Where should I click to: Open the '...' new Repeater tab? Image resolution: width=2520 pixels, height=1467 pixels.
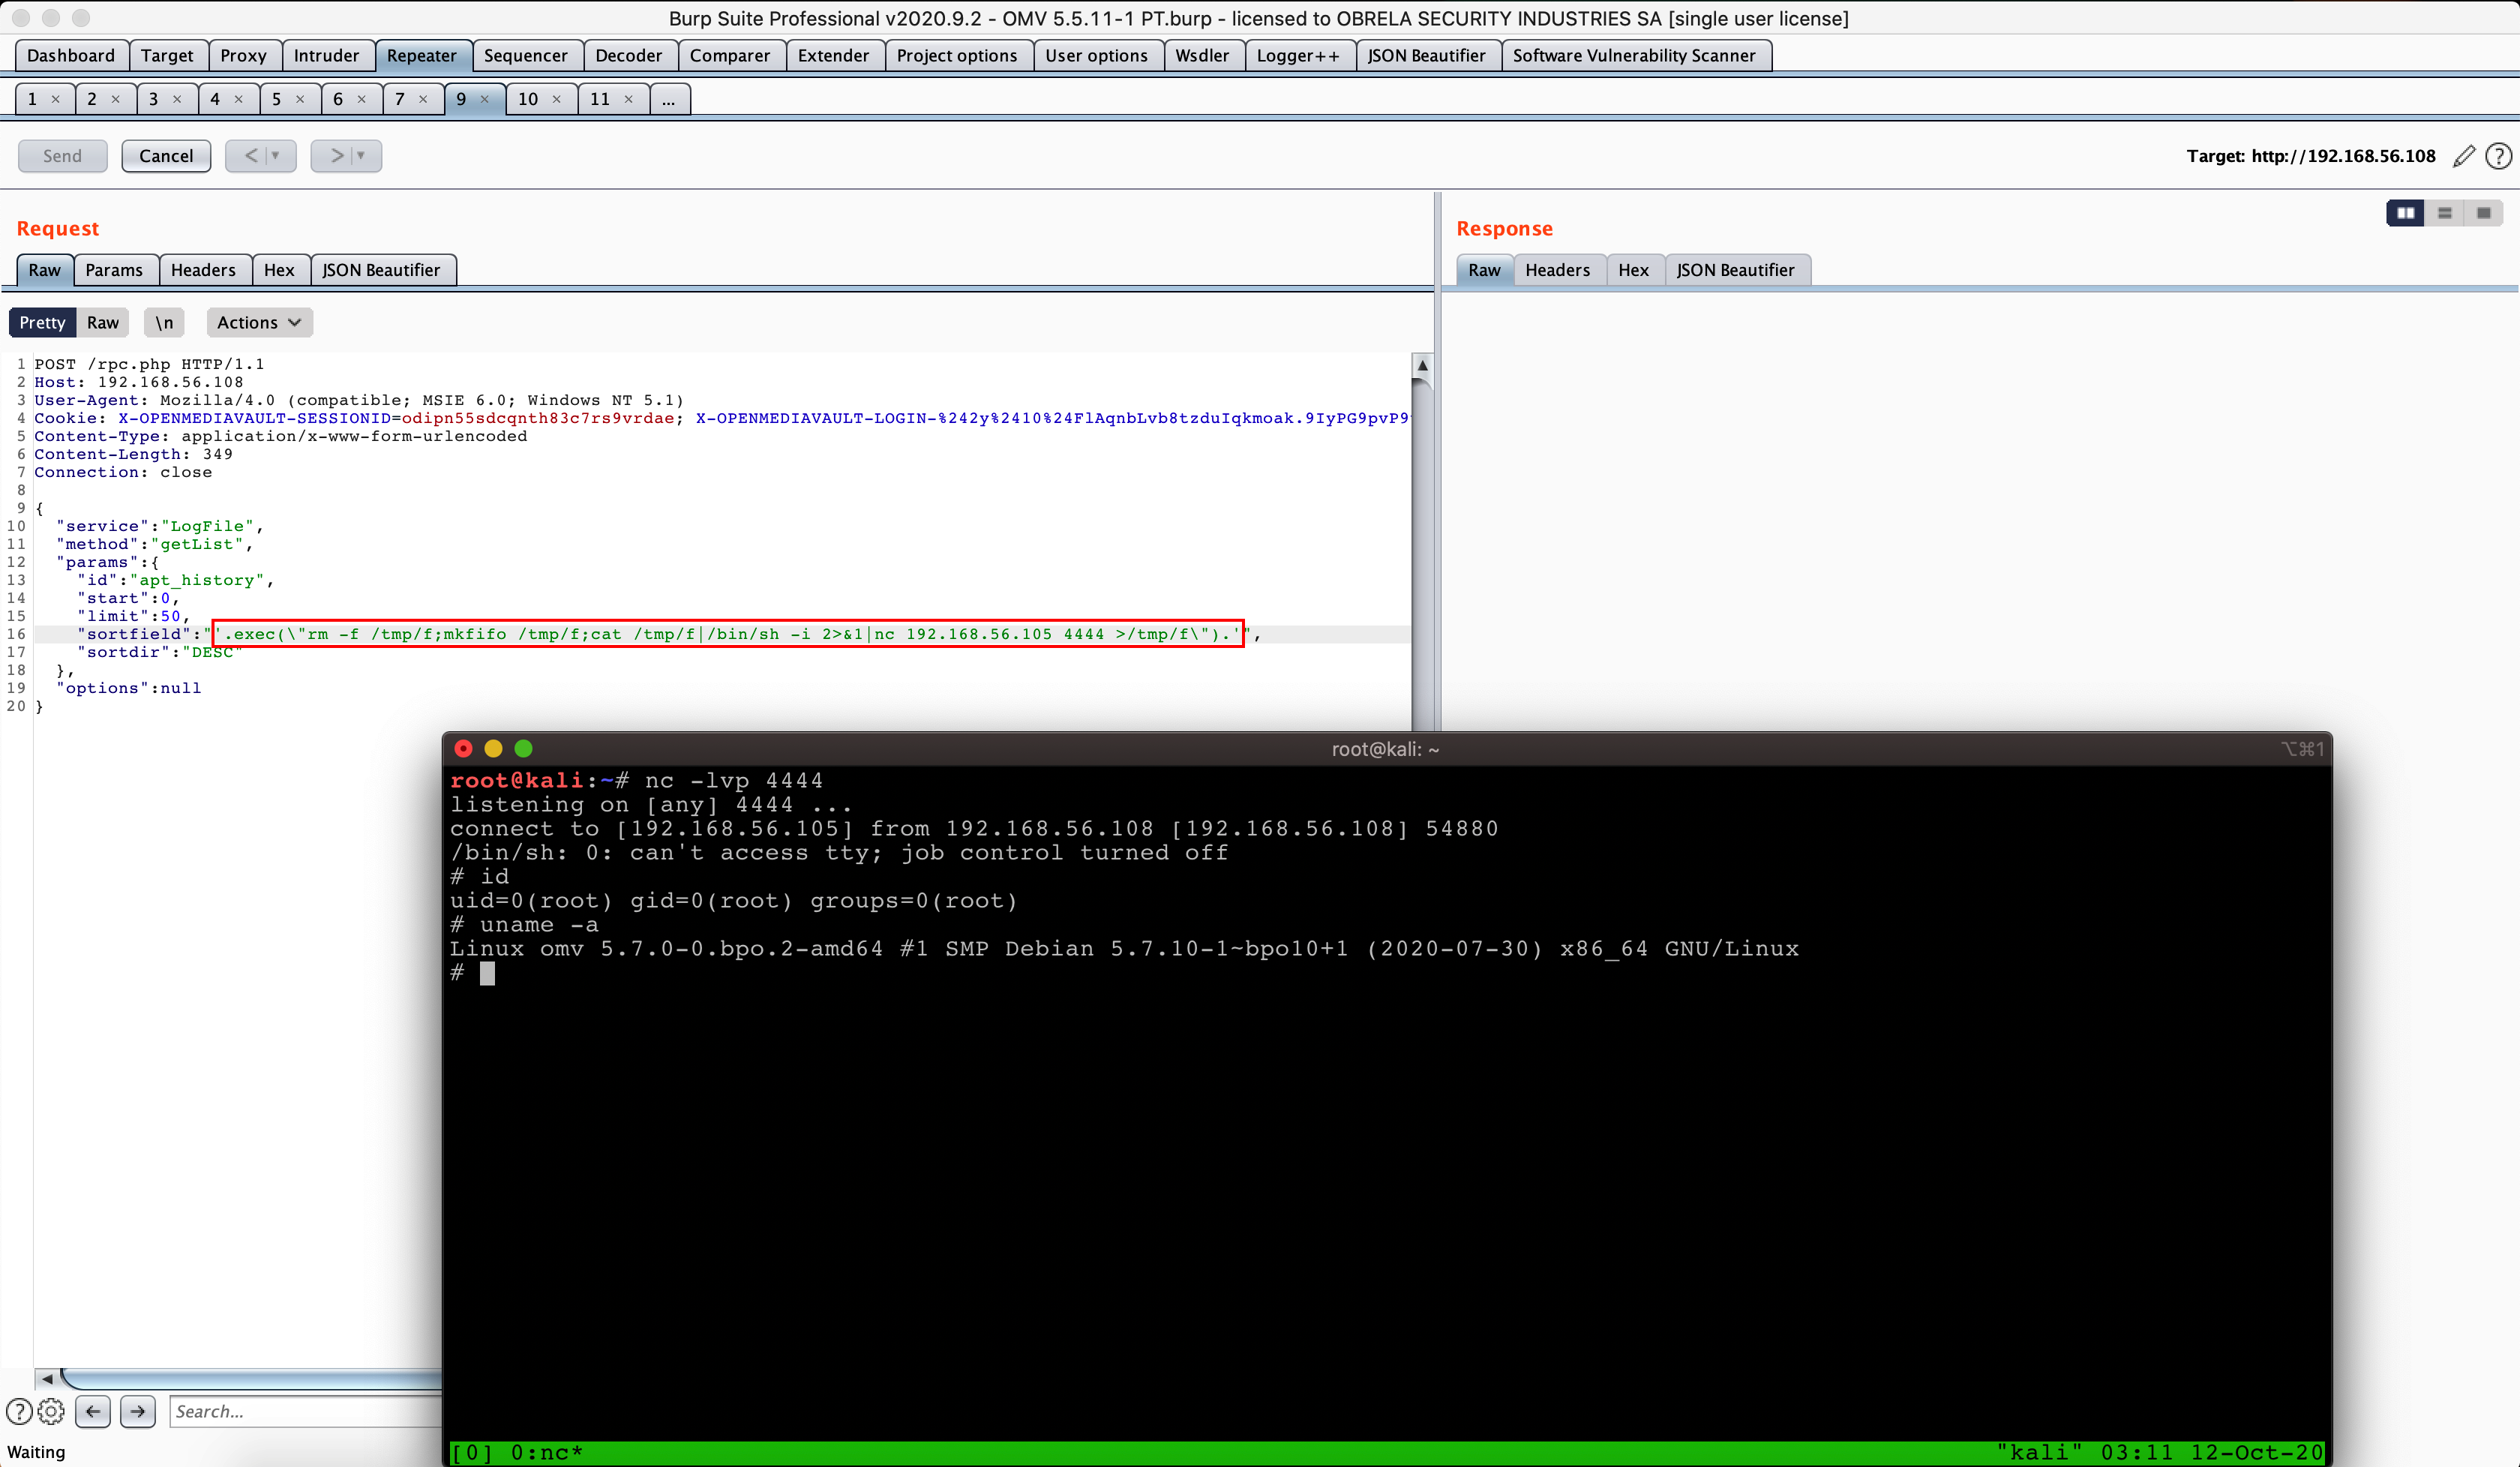coord(669,99)
